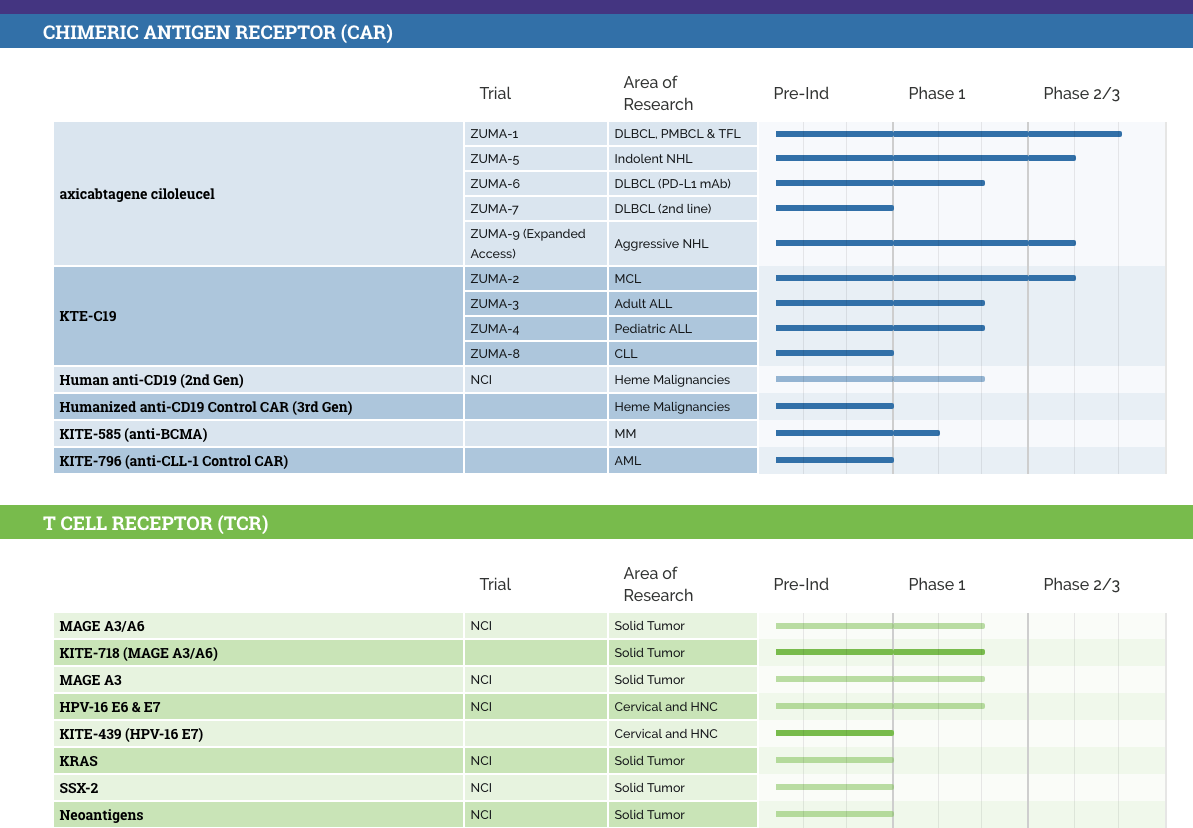
Task: Click the ZUMA-2 trial cell
Action: pyautogui.click(x=536, y=279)
